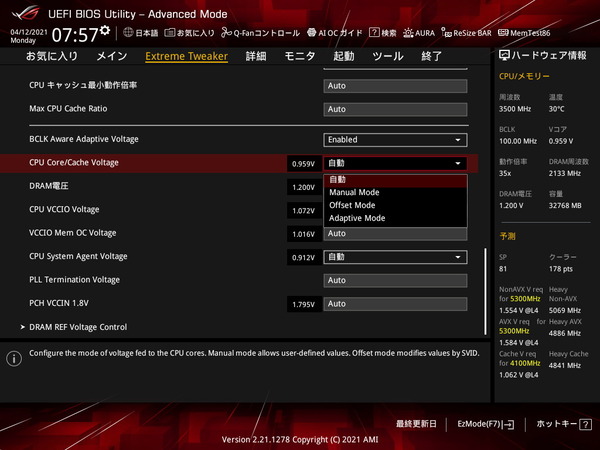The image size is (600, 450).
Task: Choose Manual Mode in dropdown list
Action: click(395, 192)
